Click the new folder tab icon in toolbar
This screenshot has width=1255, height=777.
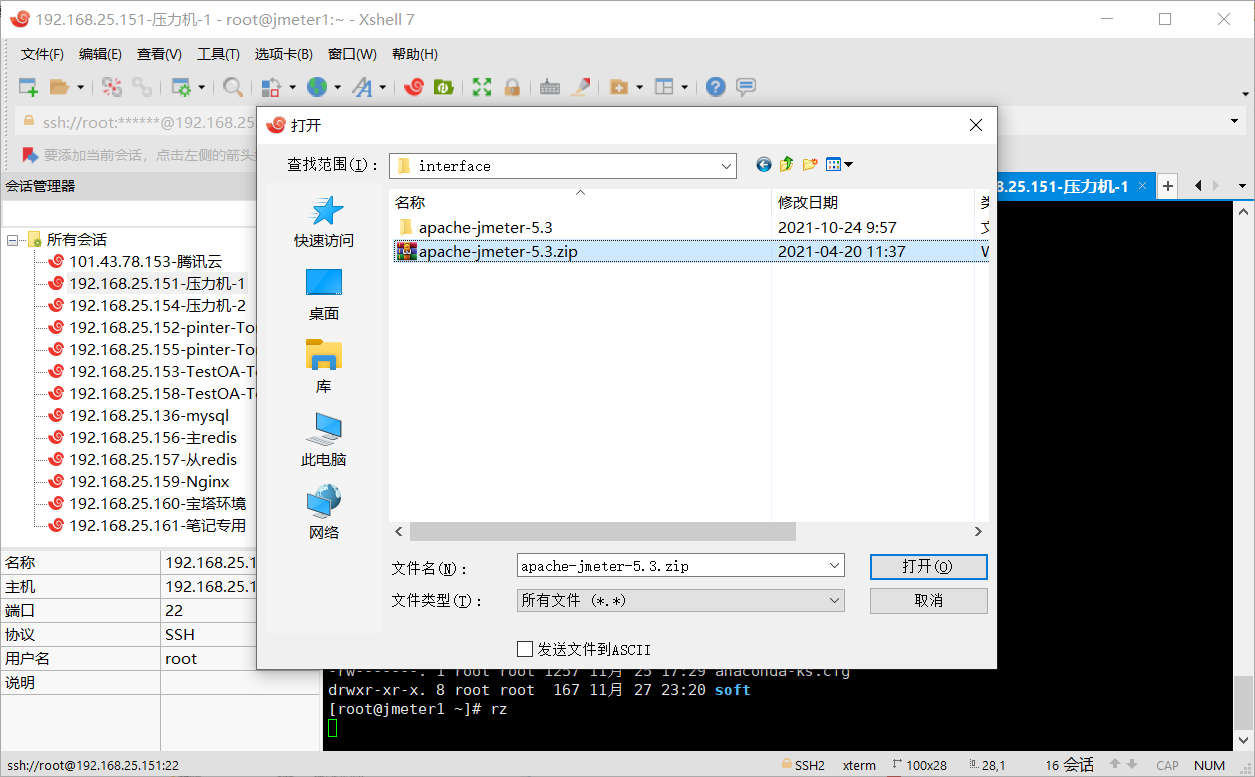619,87
